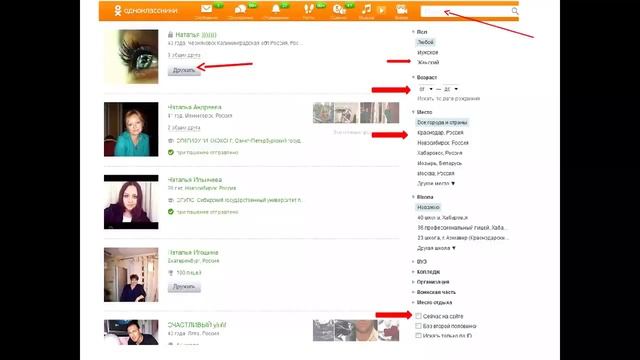Viewport: 640px width, 360px height.
Task: Select 'Краснодар, Россия' place filter
Action: coord(440,133)
